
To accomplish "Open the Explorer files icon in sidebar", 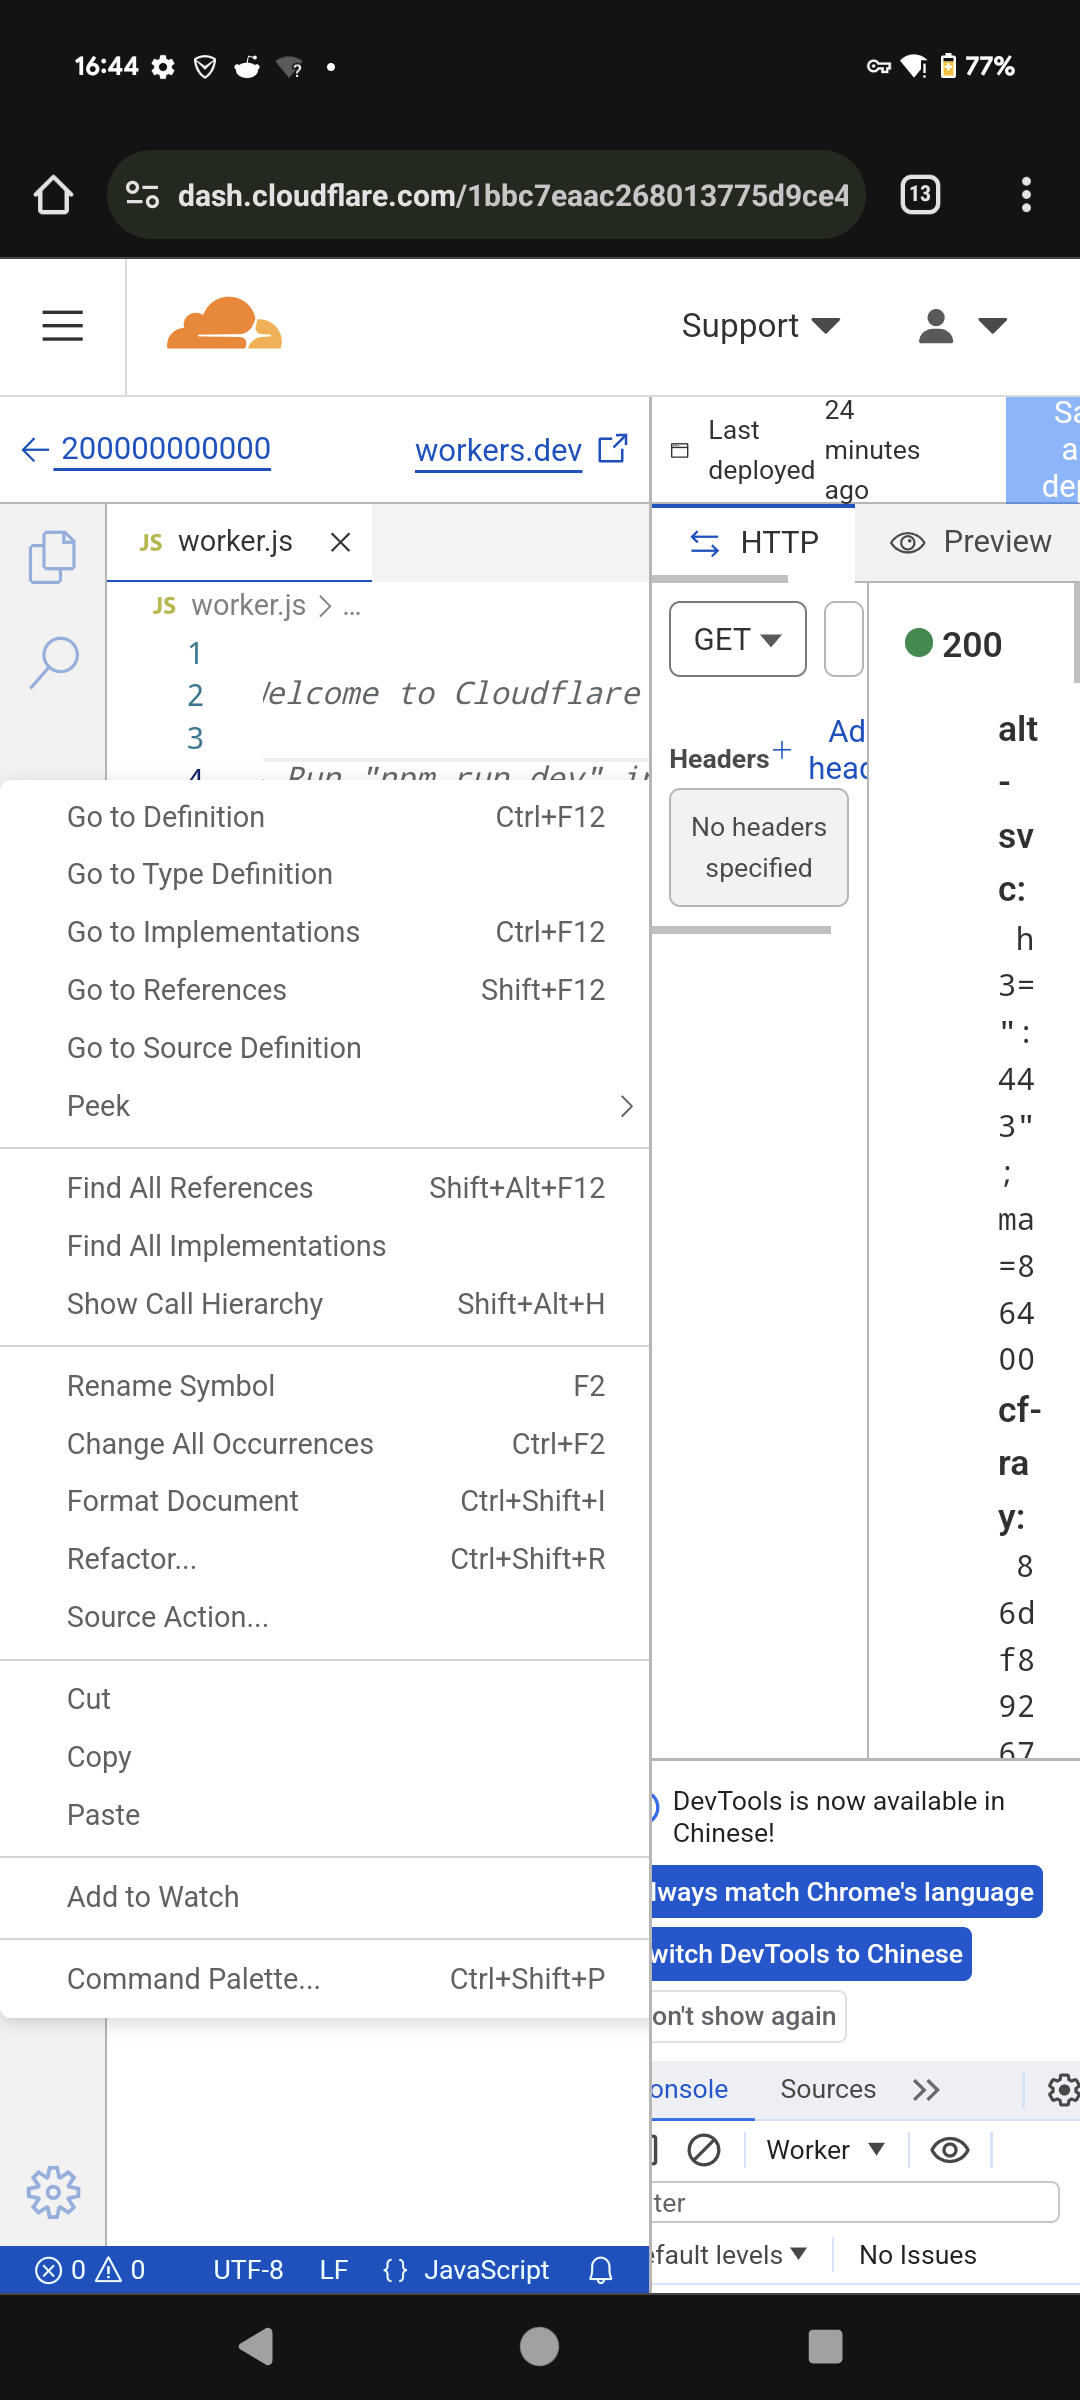I will pos(53,556).
